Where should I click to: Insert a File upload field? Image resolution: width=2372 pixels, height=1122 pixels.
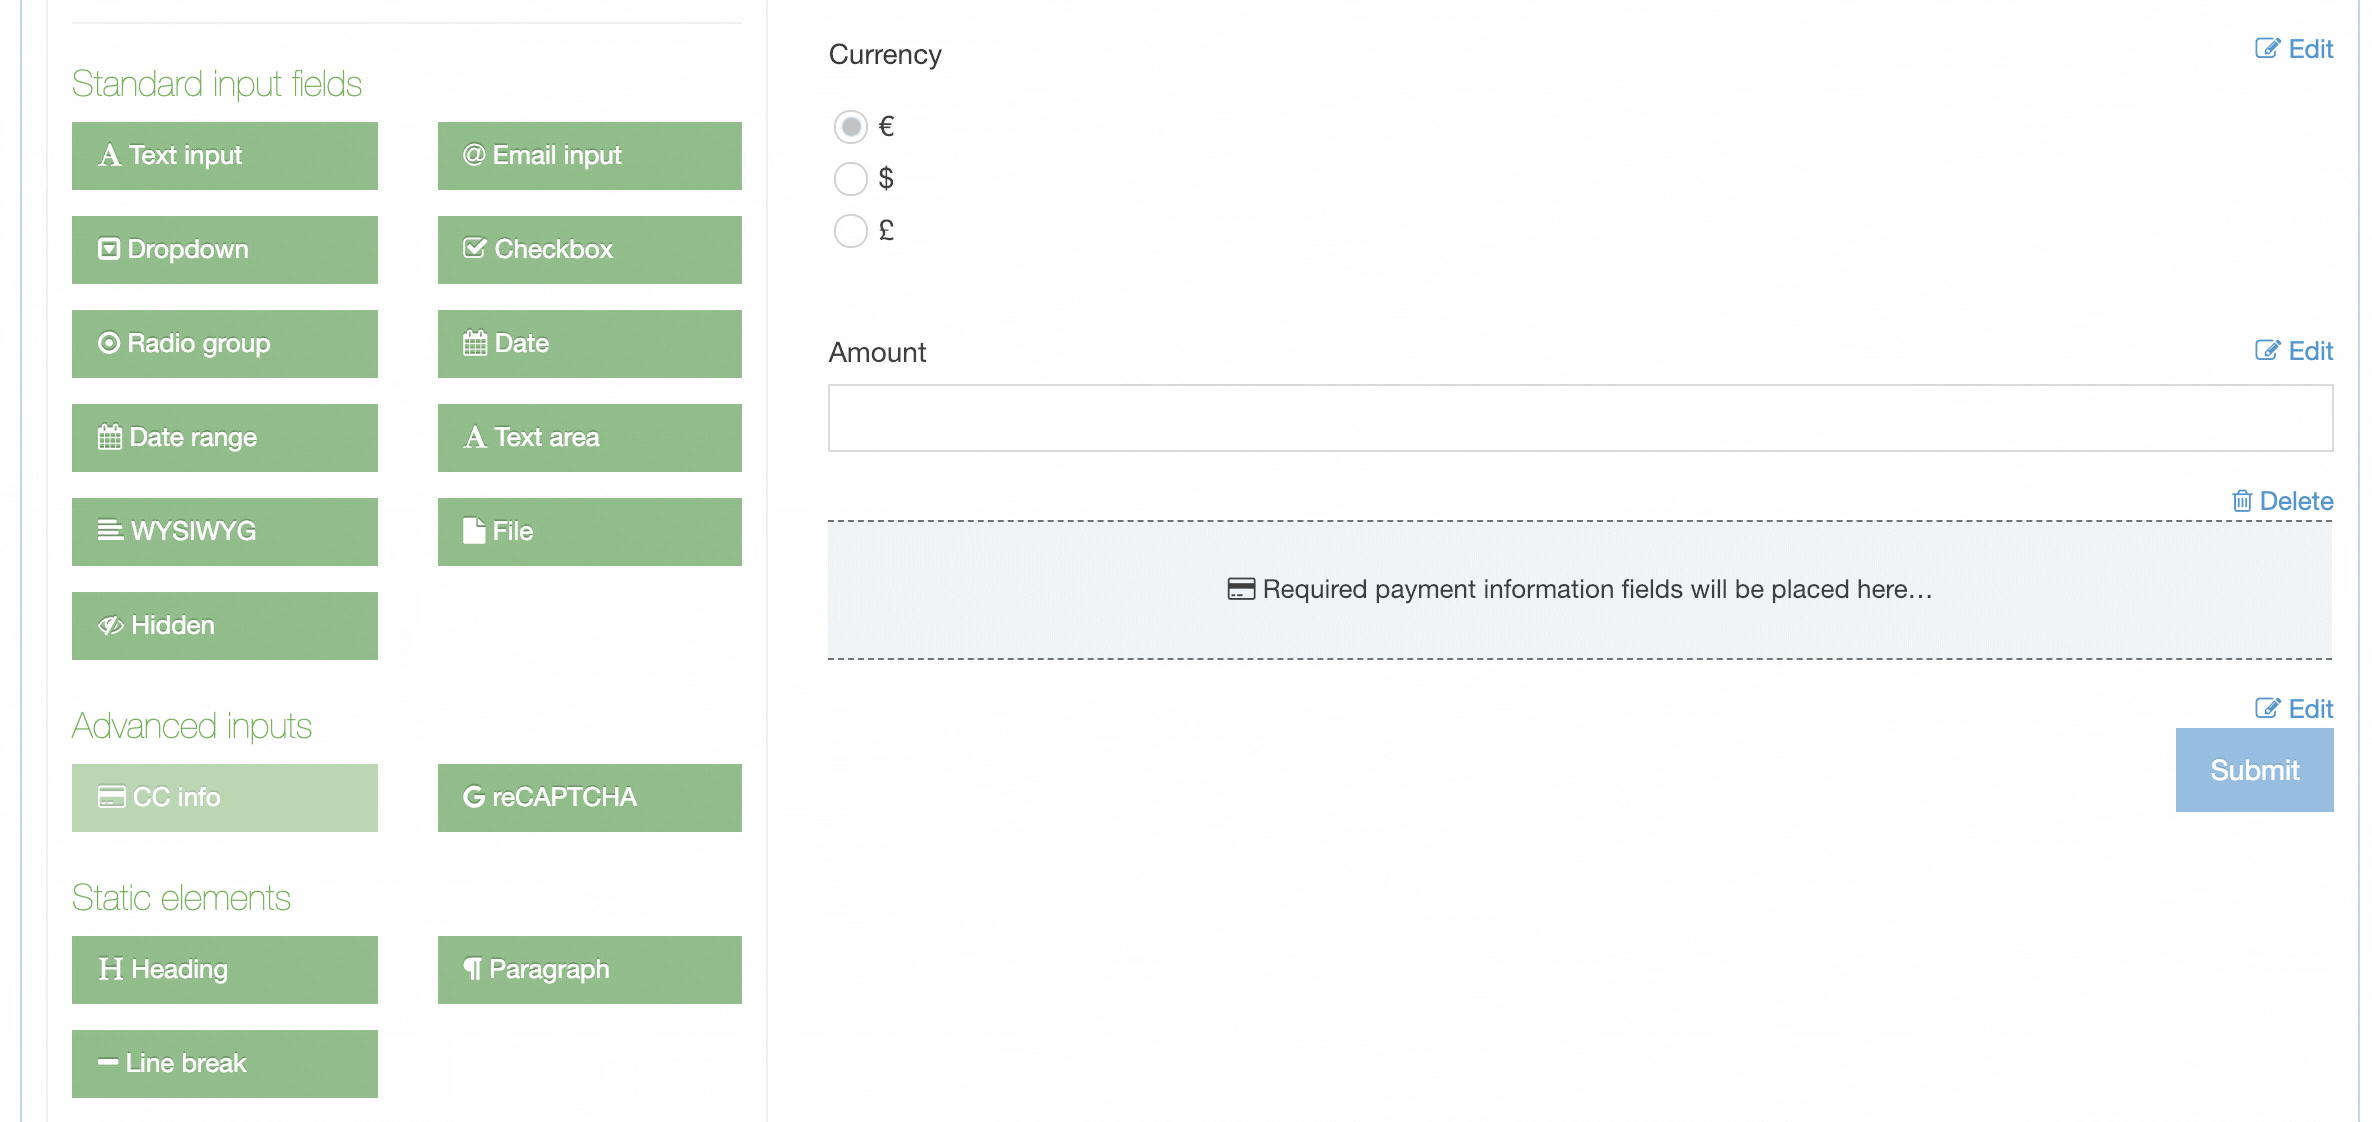[589, 532]
